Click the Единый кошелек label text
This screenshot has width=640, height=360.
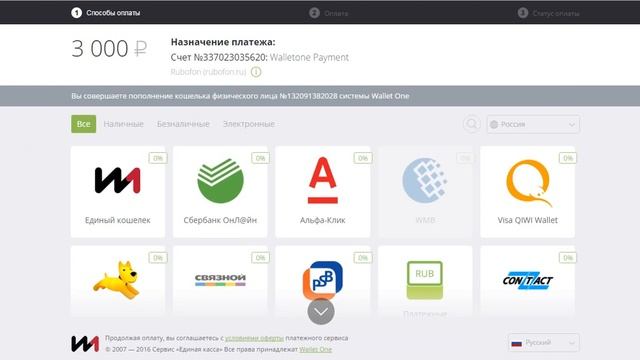[x=118, y=220]
